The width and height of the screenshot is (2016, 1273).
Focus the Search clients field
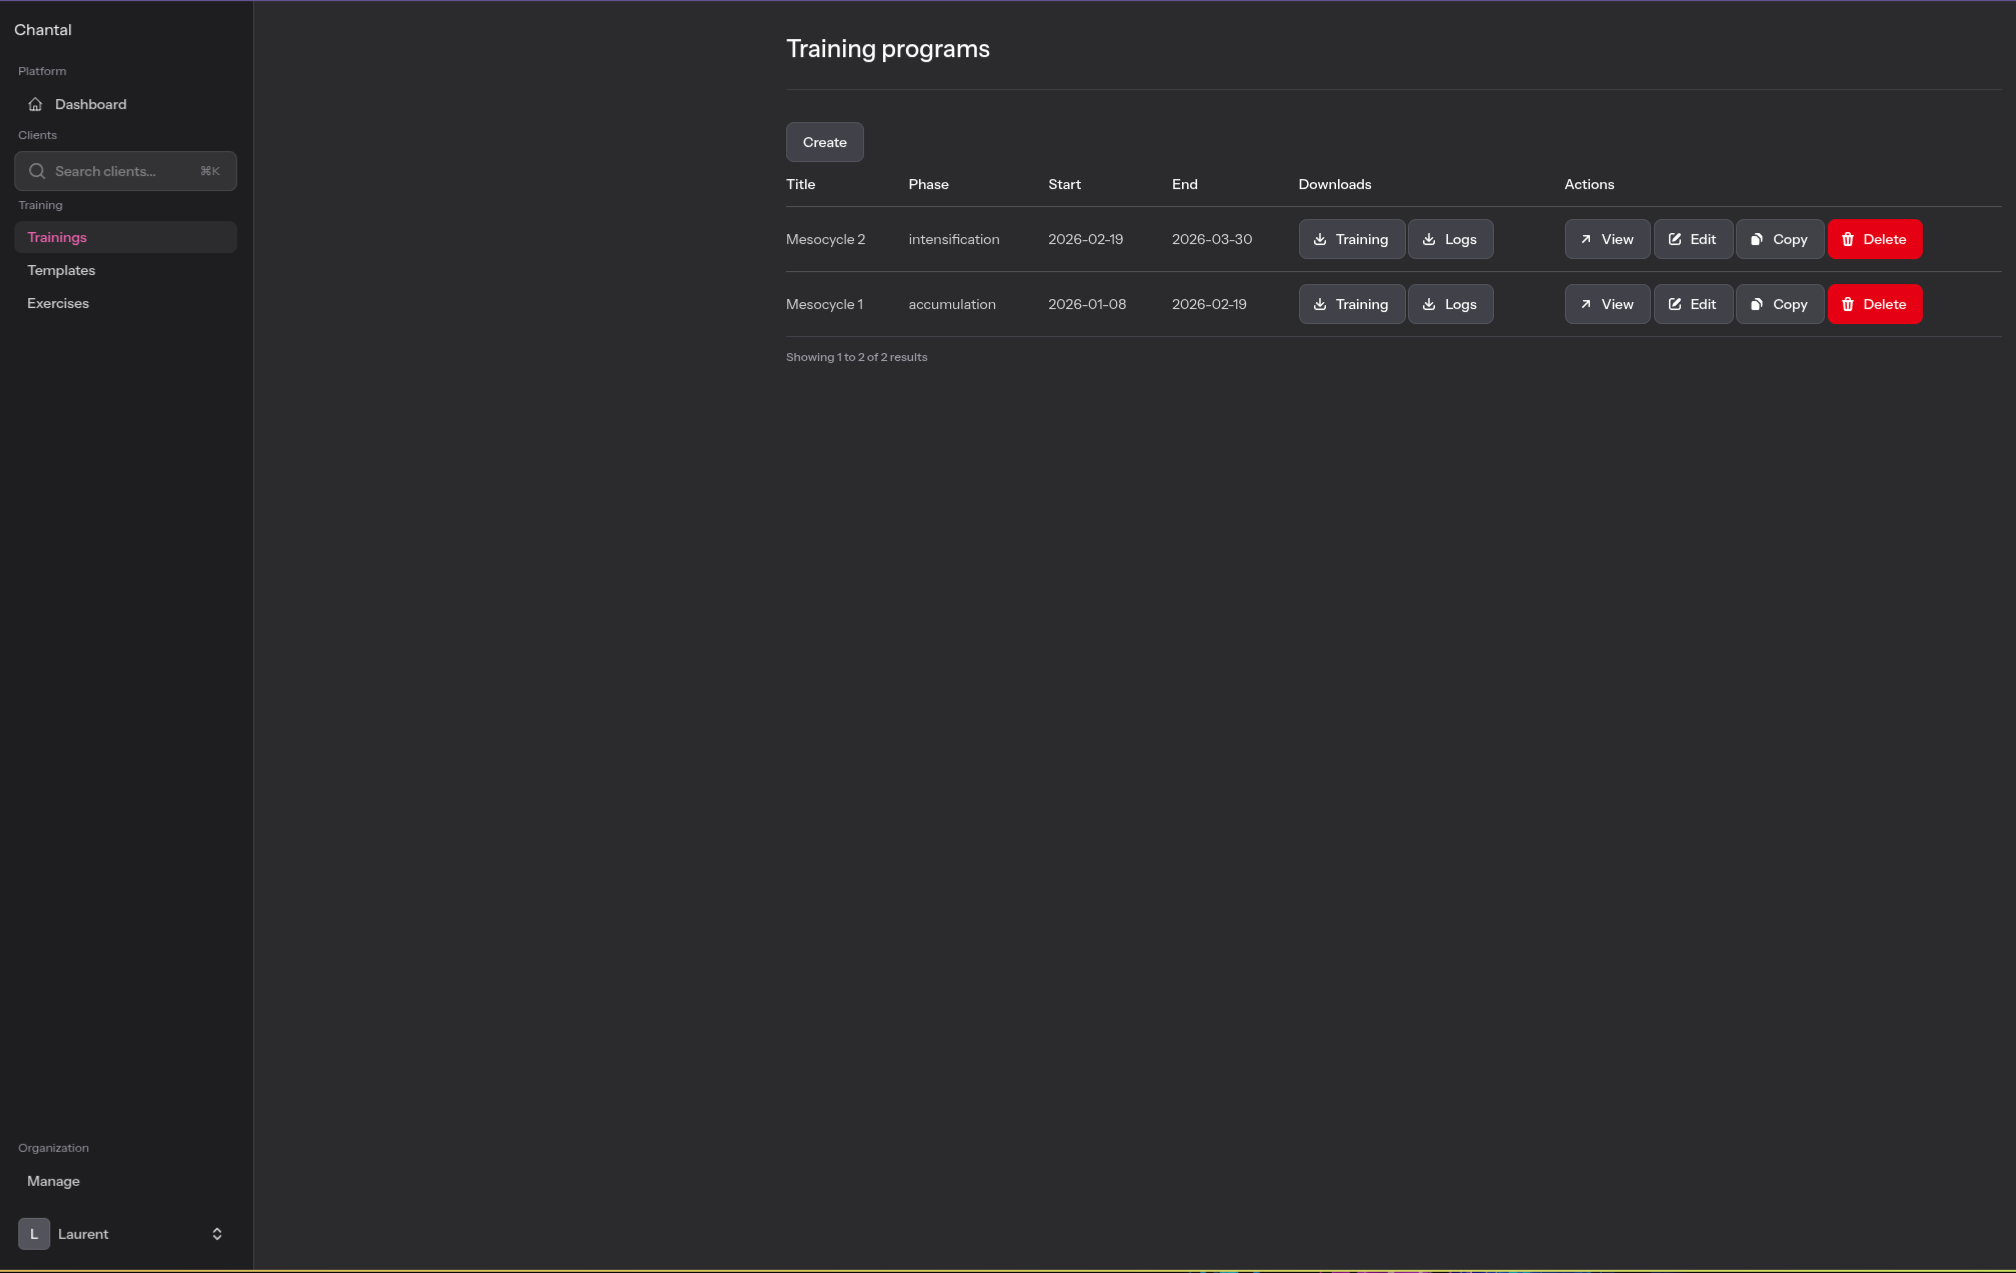click(x=126, y=171)
